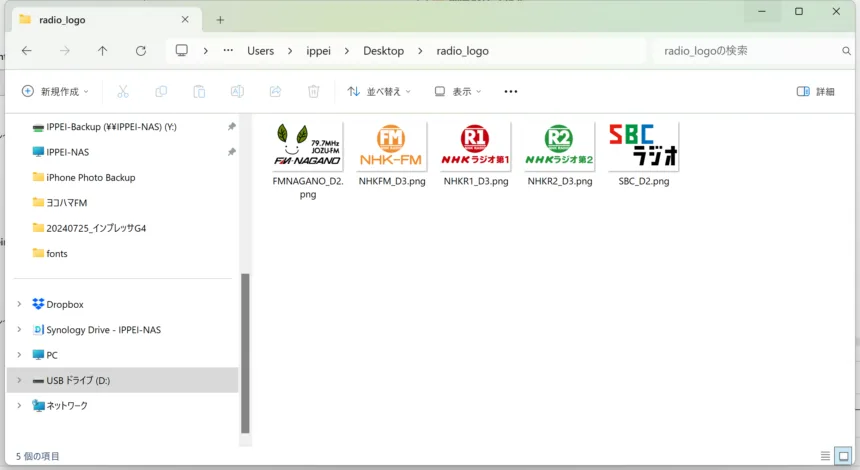860x470 pixels.
Task: Select the FMNAGANO_D2.png thumbnail
Action: 308,146
